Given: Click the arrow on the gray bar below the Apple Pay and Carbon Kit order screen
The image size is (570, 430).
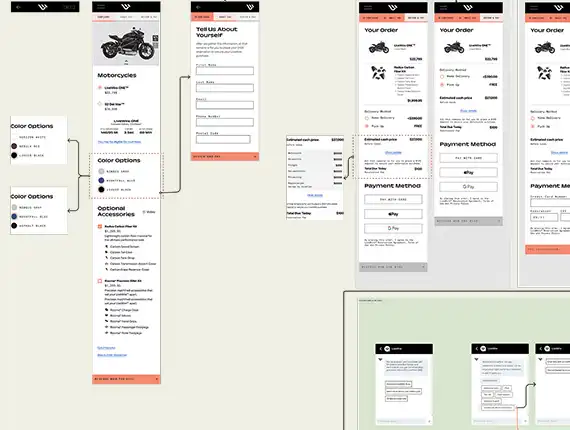Looking at the screenshot, I should (424, 267).
